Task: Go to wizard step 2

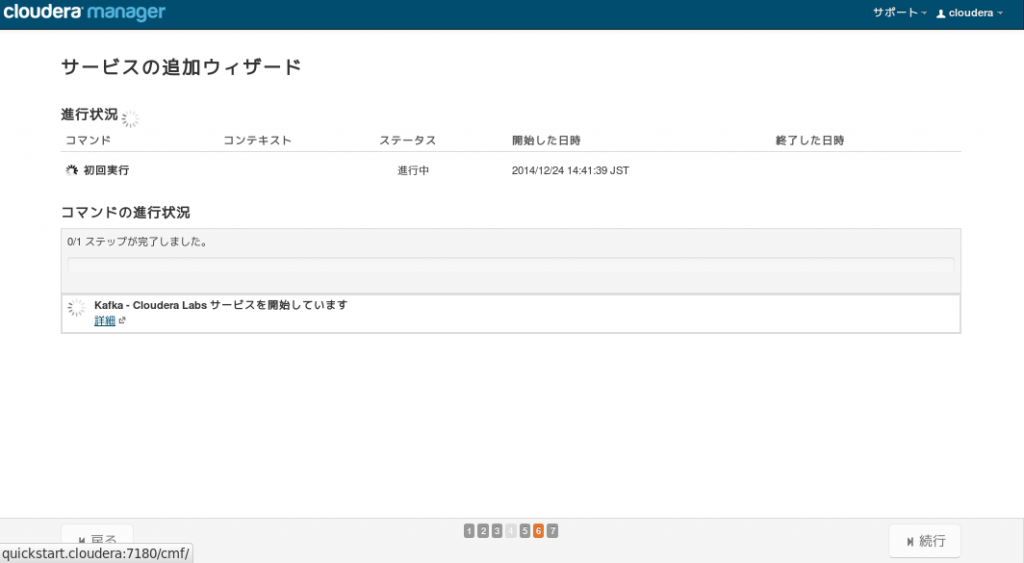Action: pyautogui.click(x=483, y=531)
